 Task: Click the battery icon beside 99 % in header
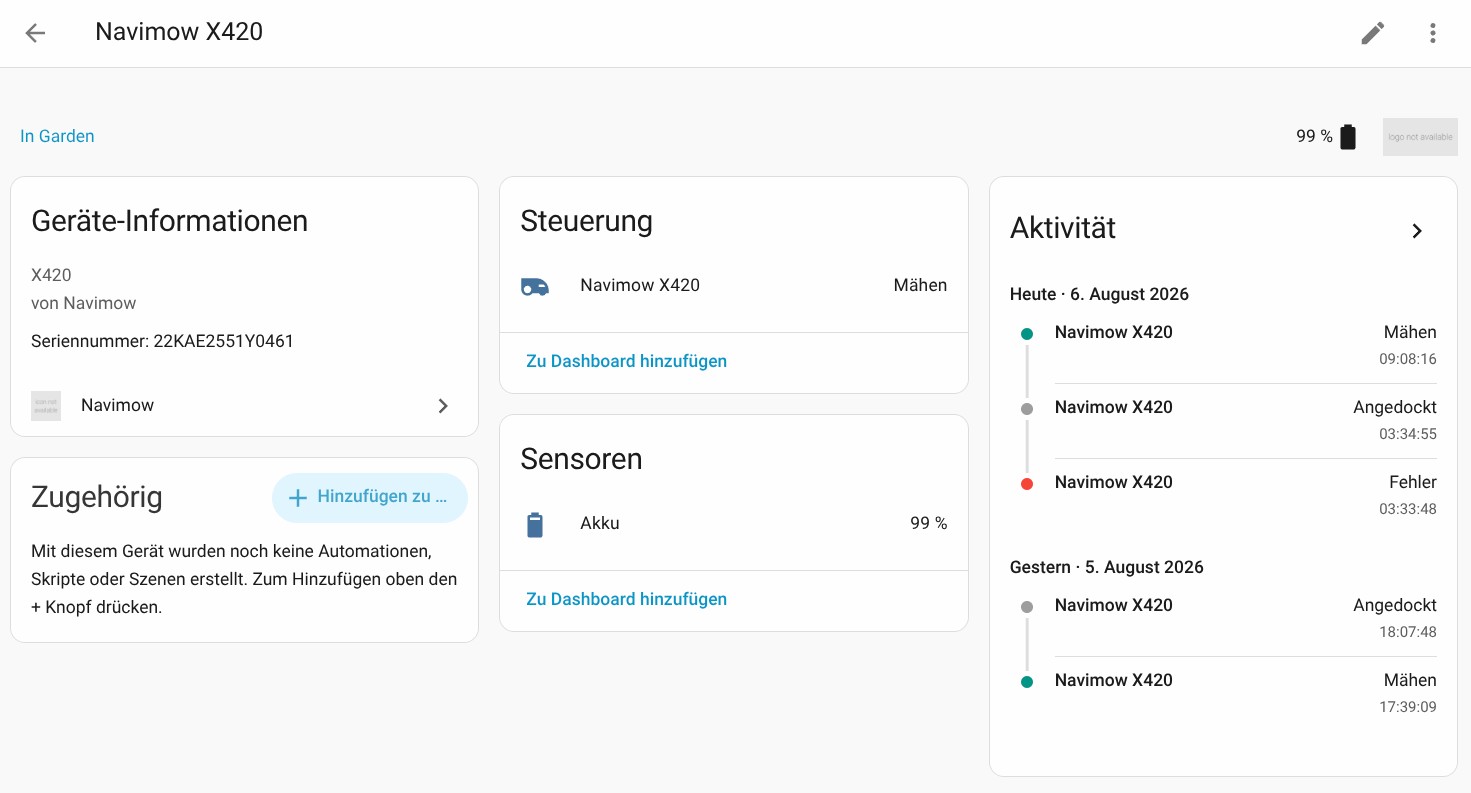1348,137
